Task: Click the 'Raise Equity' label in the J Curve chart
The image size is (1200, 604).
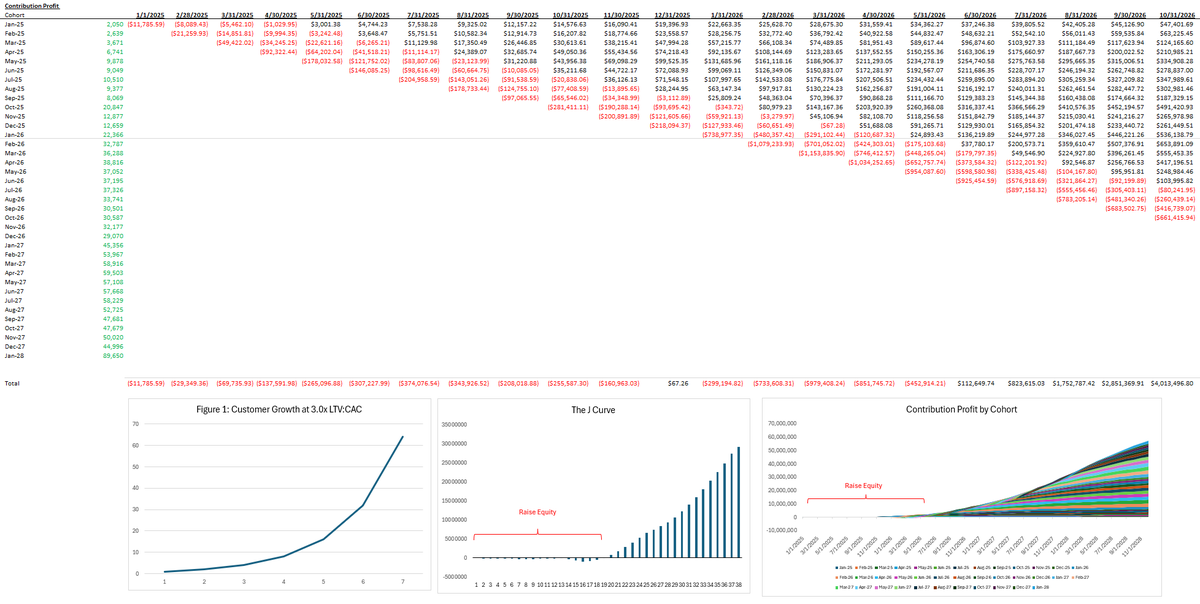Action: pos(537,511)
